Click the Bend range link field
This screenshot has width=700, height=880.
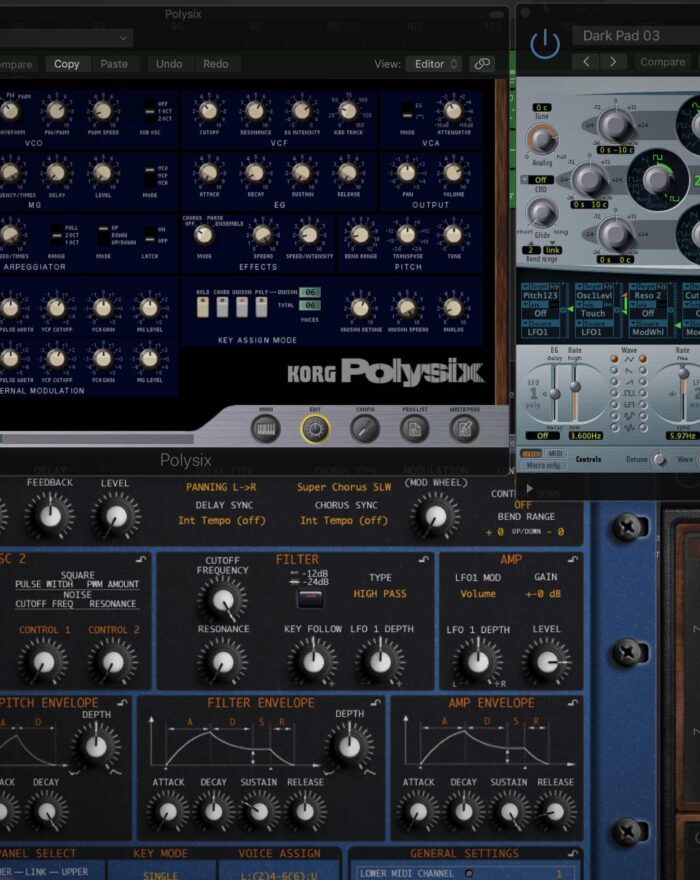tap(553, 250)
